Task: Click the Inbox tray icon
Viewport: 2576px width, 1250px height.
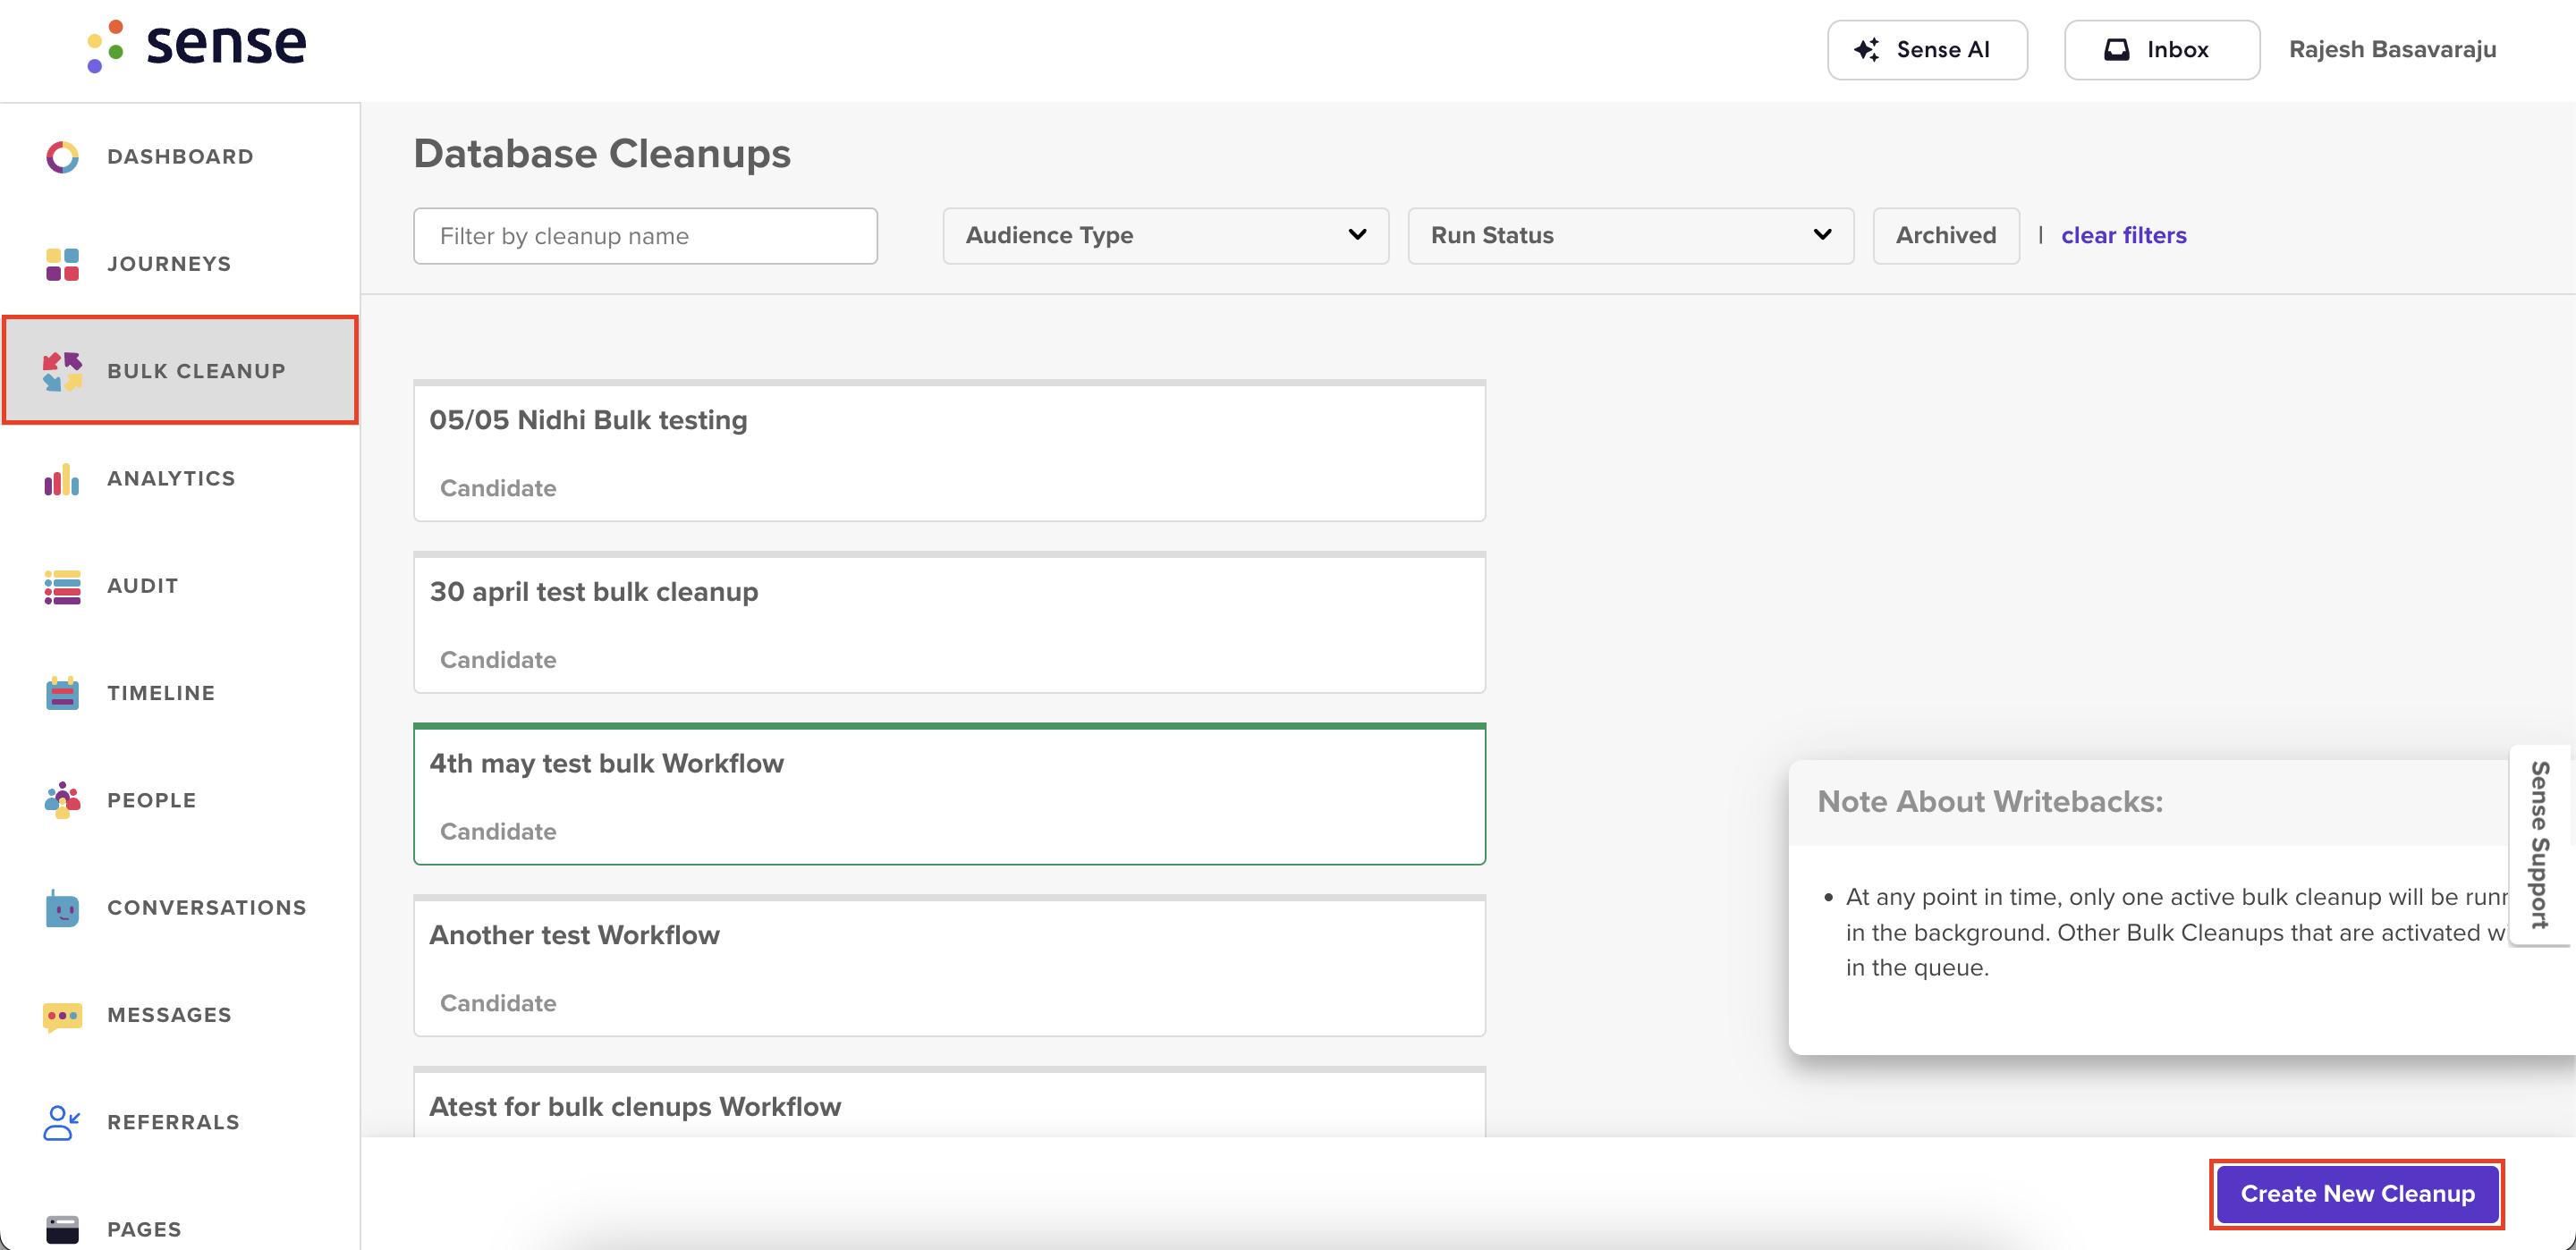Action: click(x=2116, y=50)
